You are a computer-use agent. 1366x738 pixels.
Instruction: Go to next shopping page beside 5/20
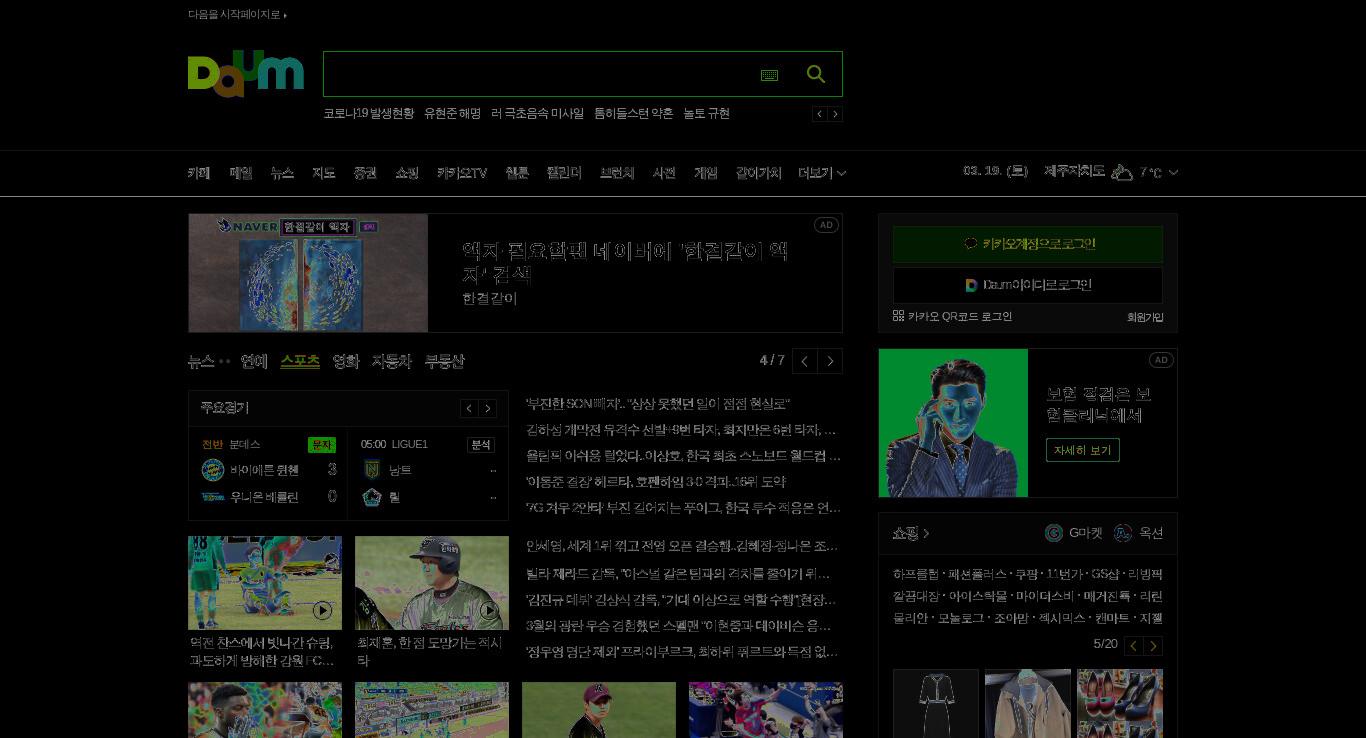(x=1153, y=645)
